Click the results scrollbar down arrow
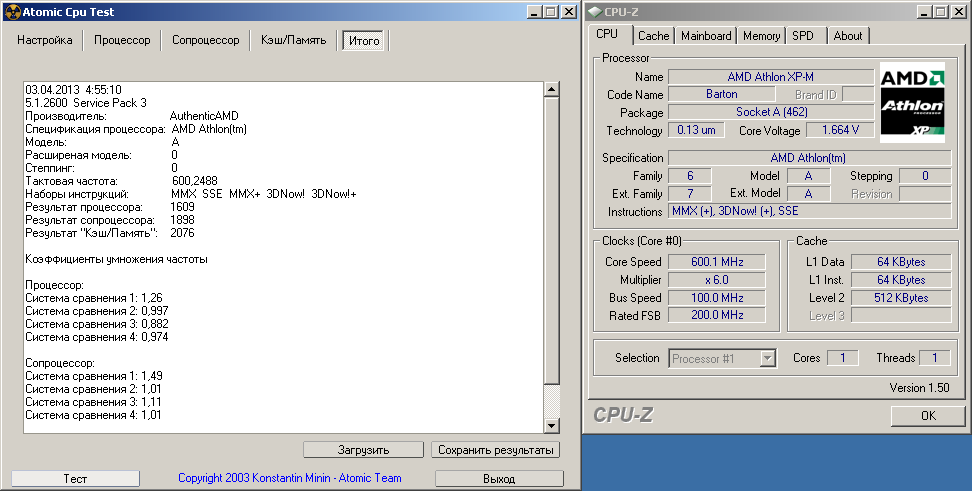Image resolution: width=972 pixels, height=491 pixels. tap(551, 425)
